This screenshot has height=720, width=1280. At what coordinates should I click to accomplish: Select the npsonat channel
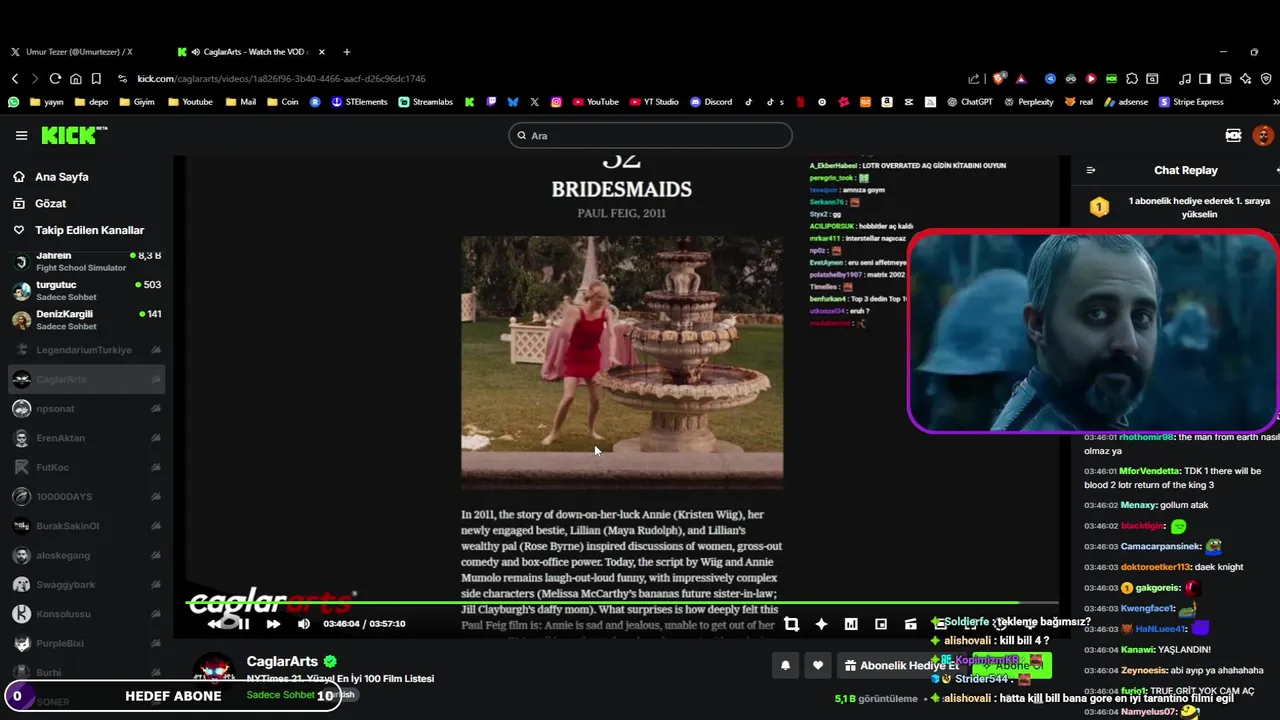[x=86, y=408]
